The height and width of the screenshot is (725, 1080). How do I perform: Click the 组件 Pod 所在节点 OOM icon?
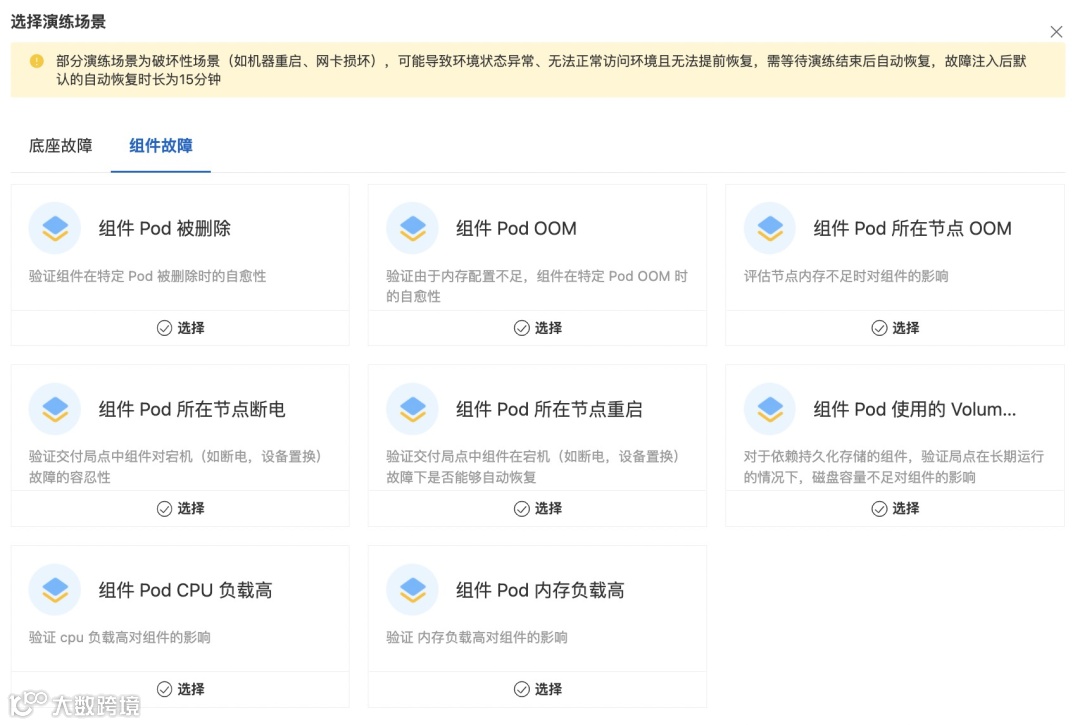click(769, 228)
